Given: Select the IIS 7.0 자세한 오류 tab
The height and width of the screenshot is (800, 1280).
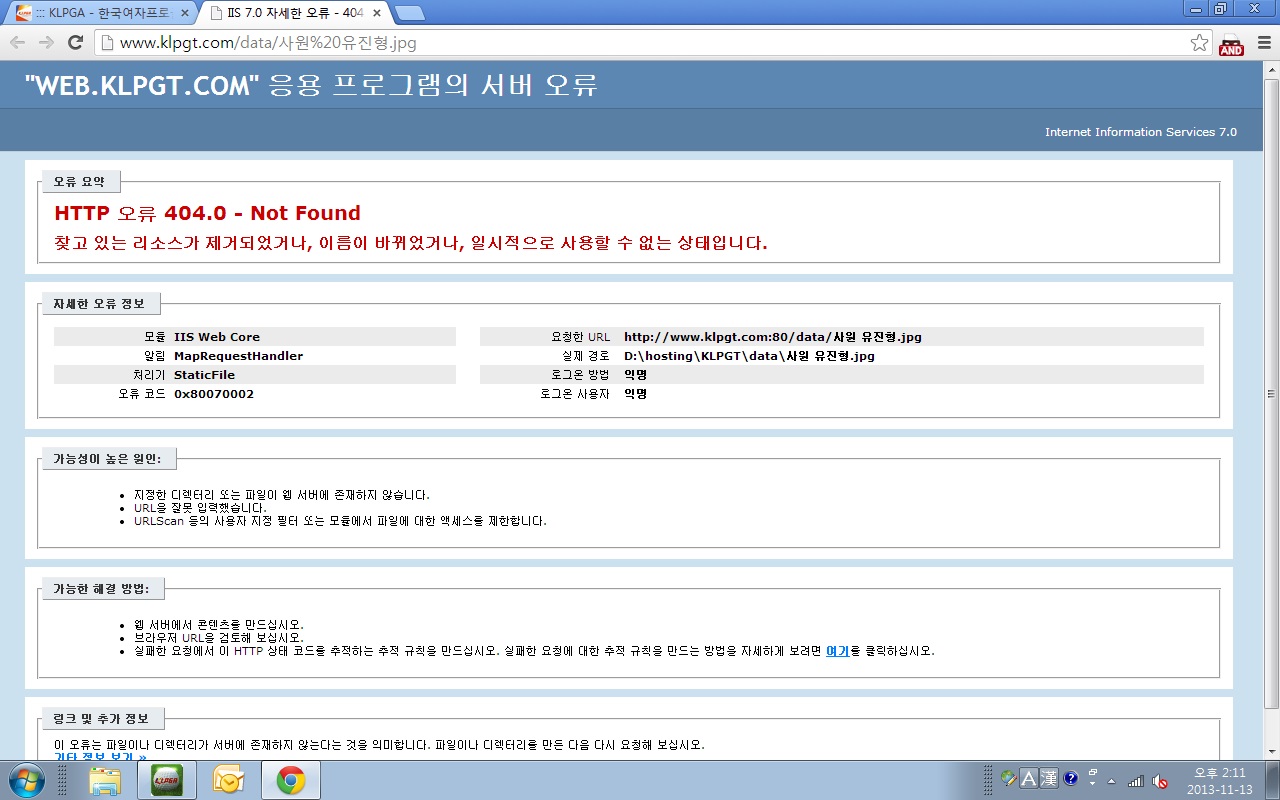Looking at the screenshot, I should tap(292, 14).
